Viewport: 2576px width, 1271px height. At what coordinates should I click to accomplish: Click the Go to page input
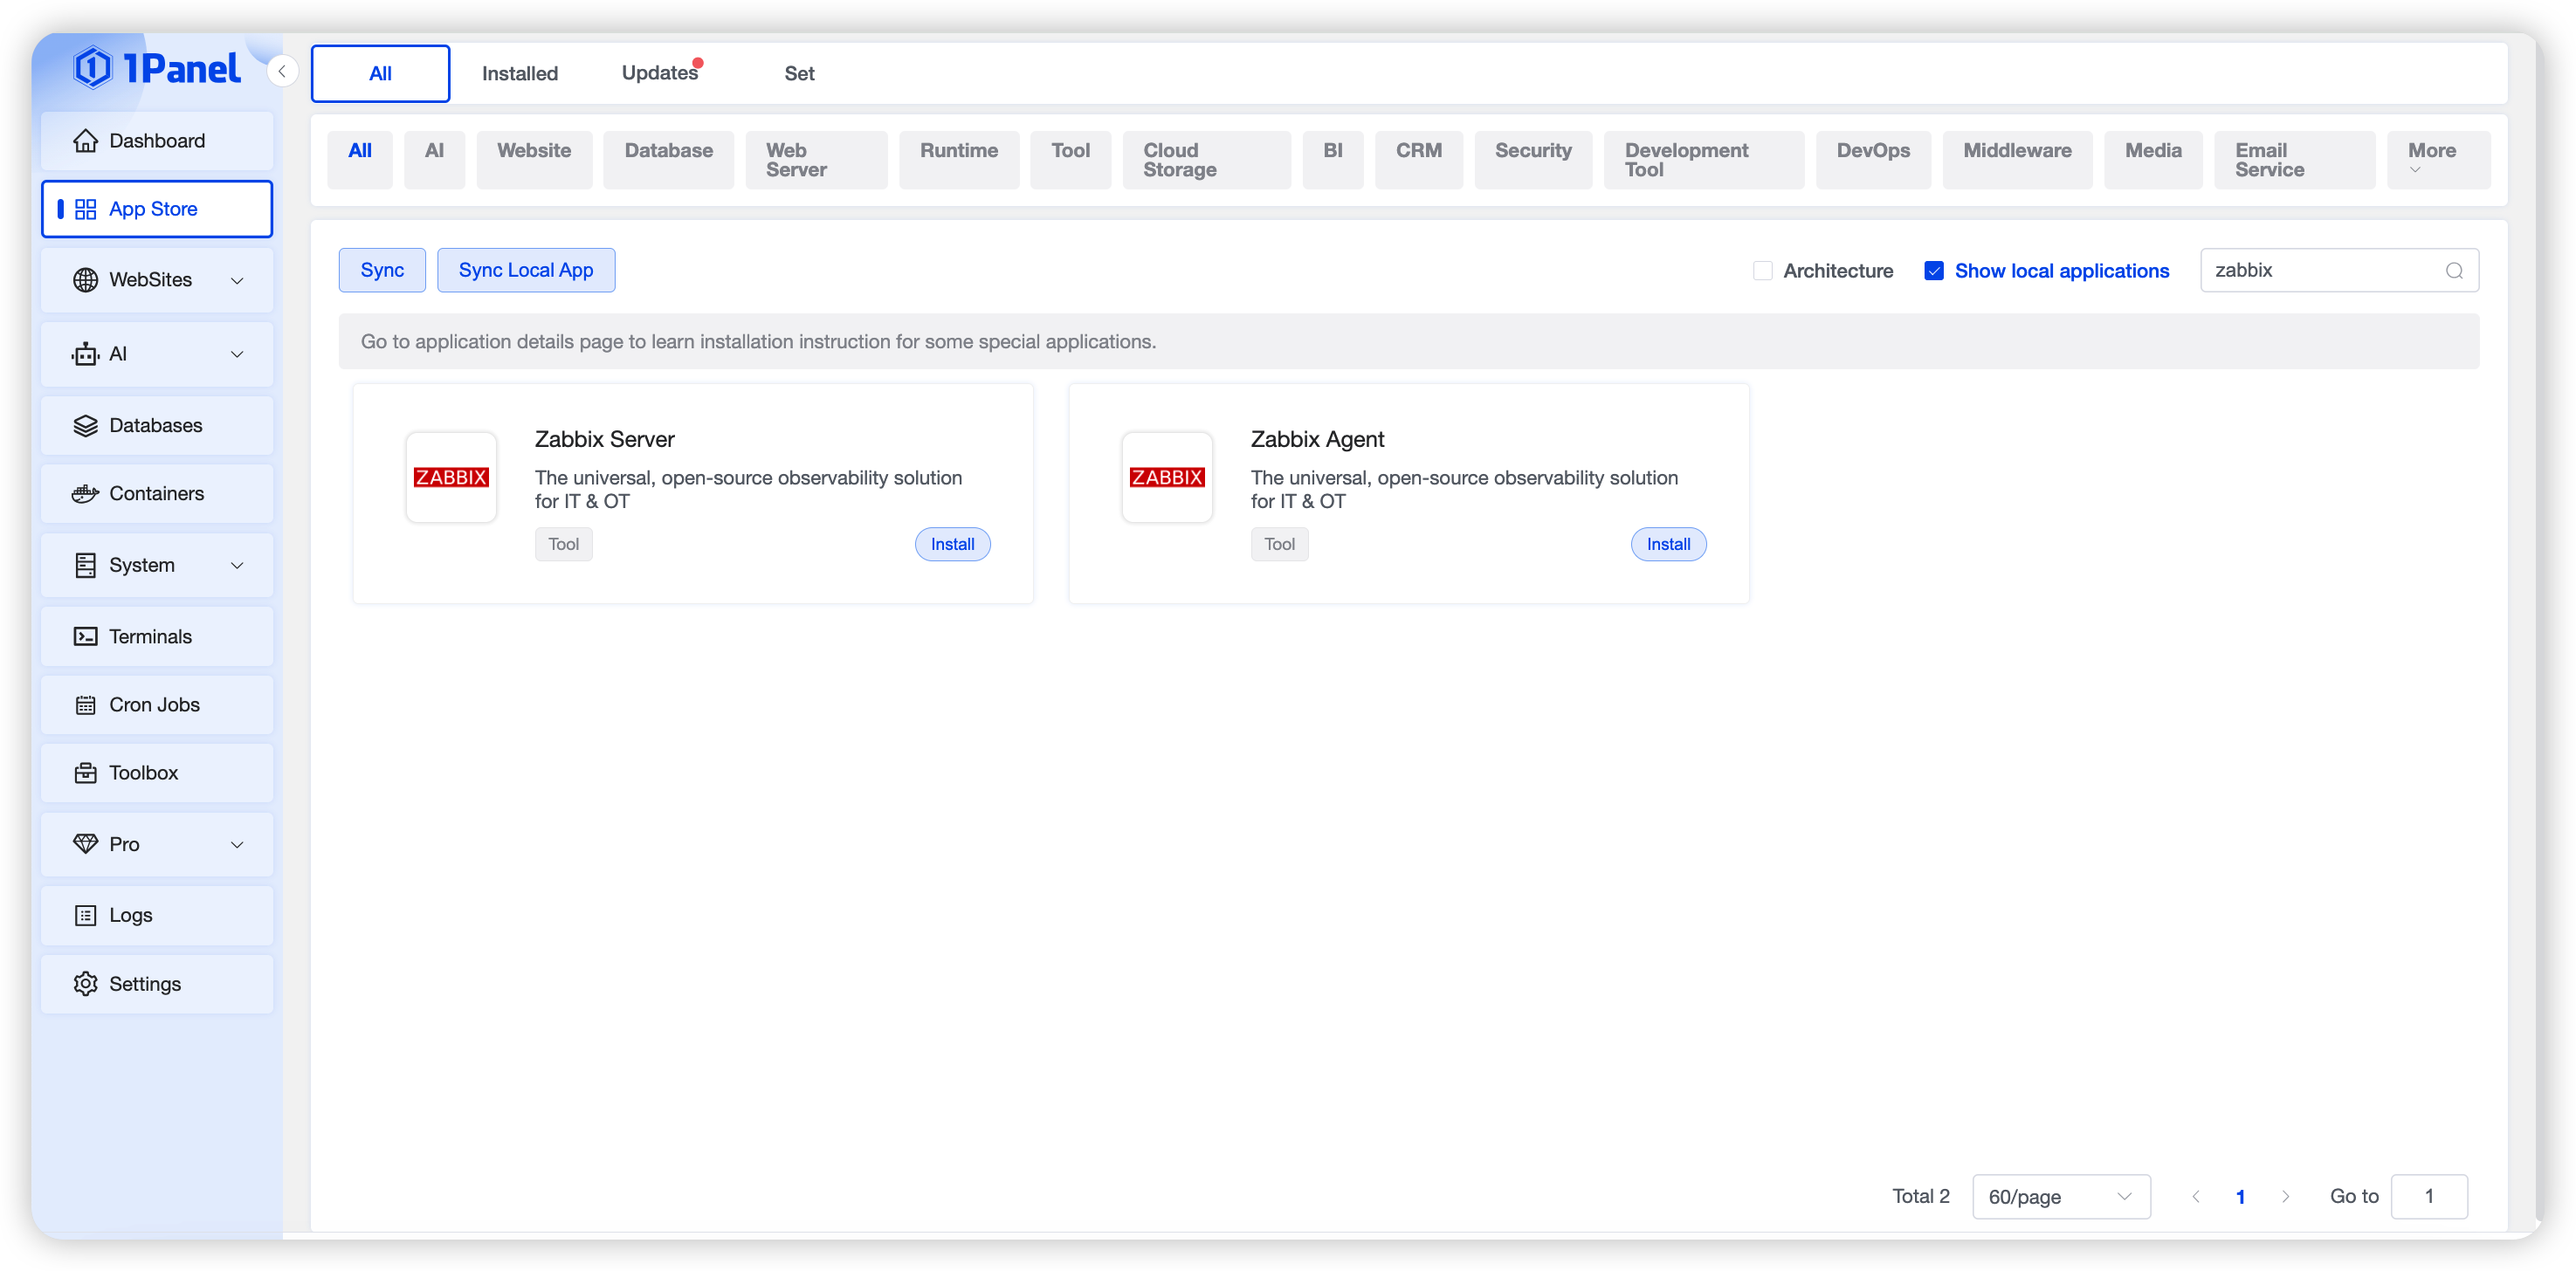pos(2428,1197)
